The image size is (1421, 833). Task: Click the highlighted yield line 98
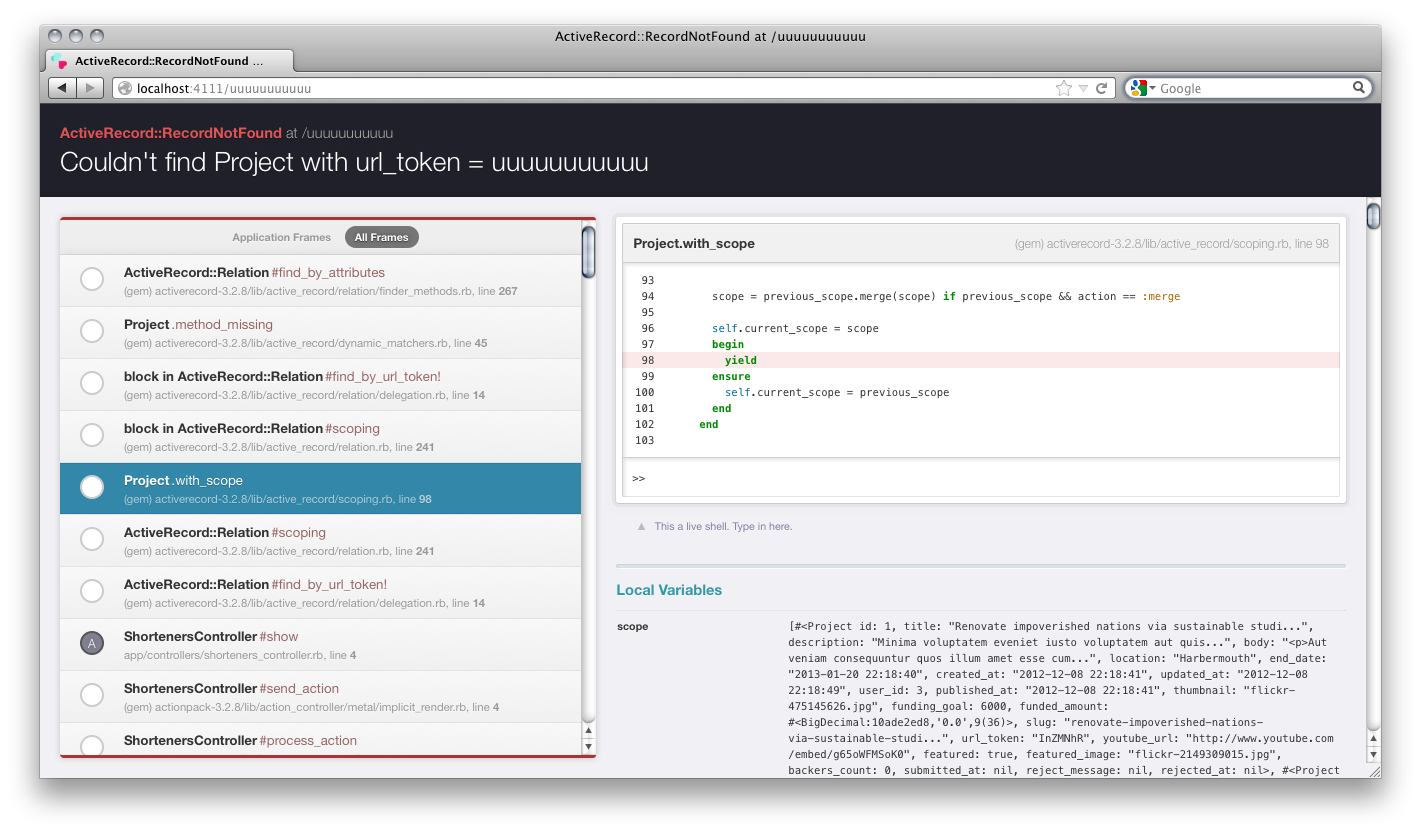980,360
